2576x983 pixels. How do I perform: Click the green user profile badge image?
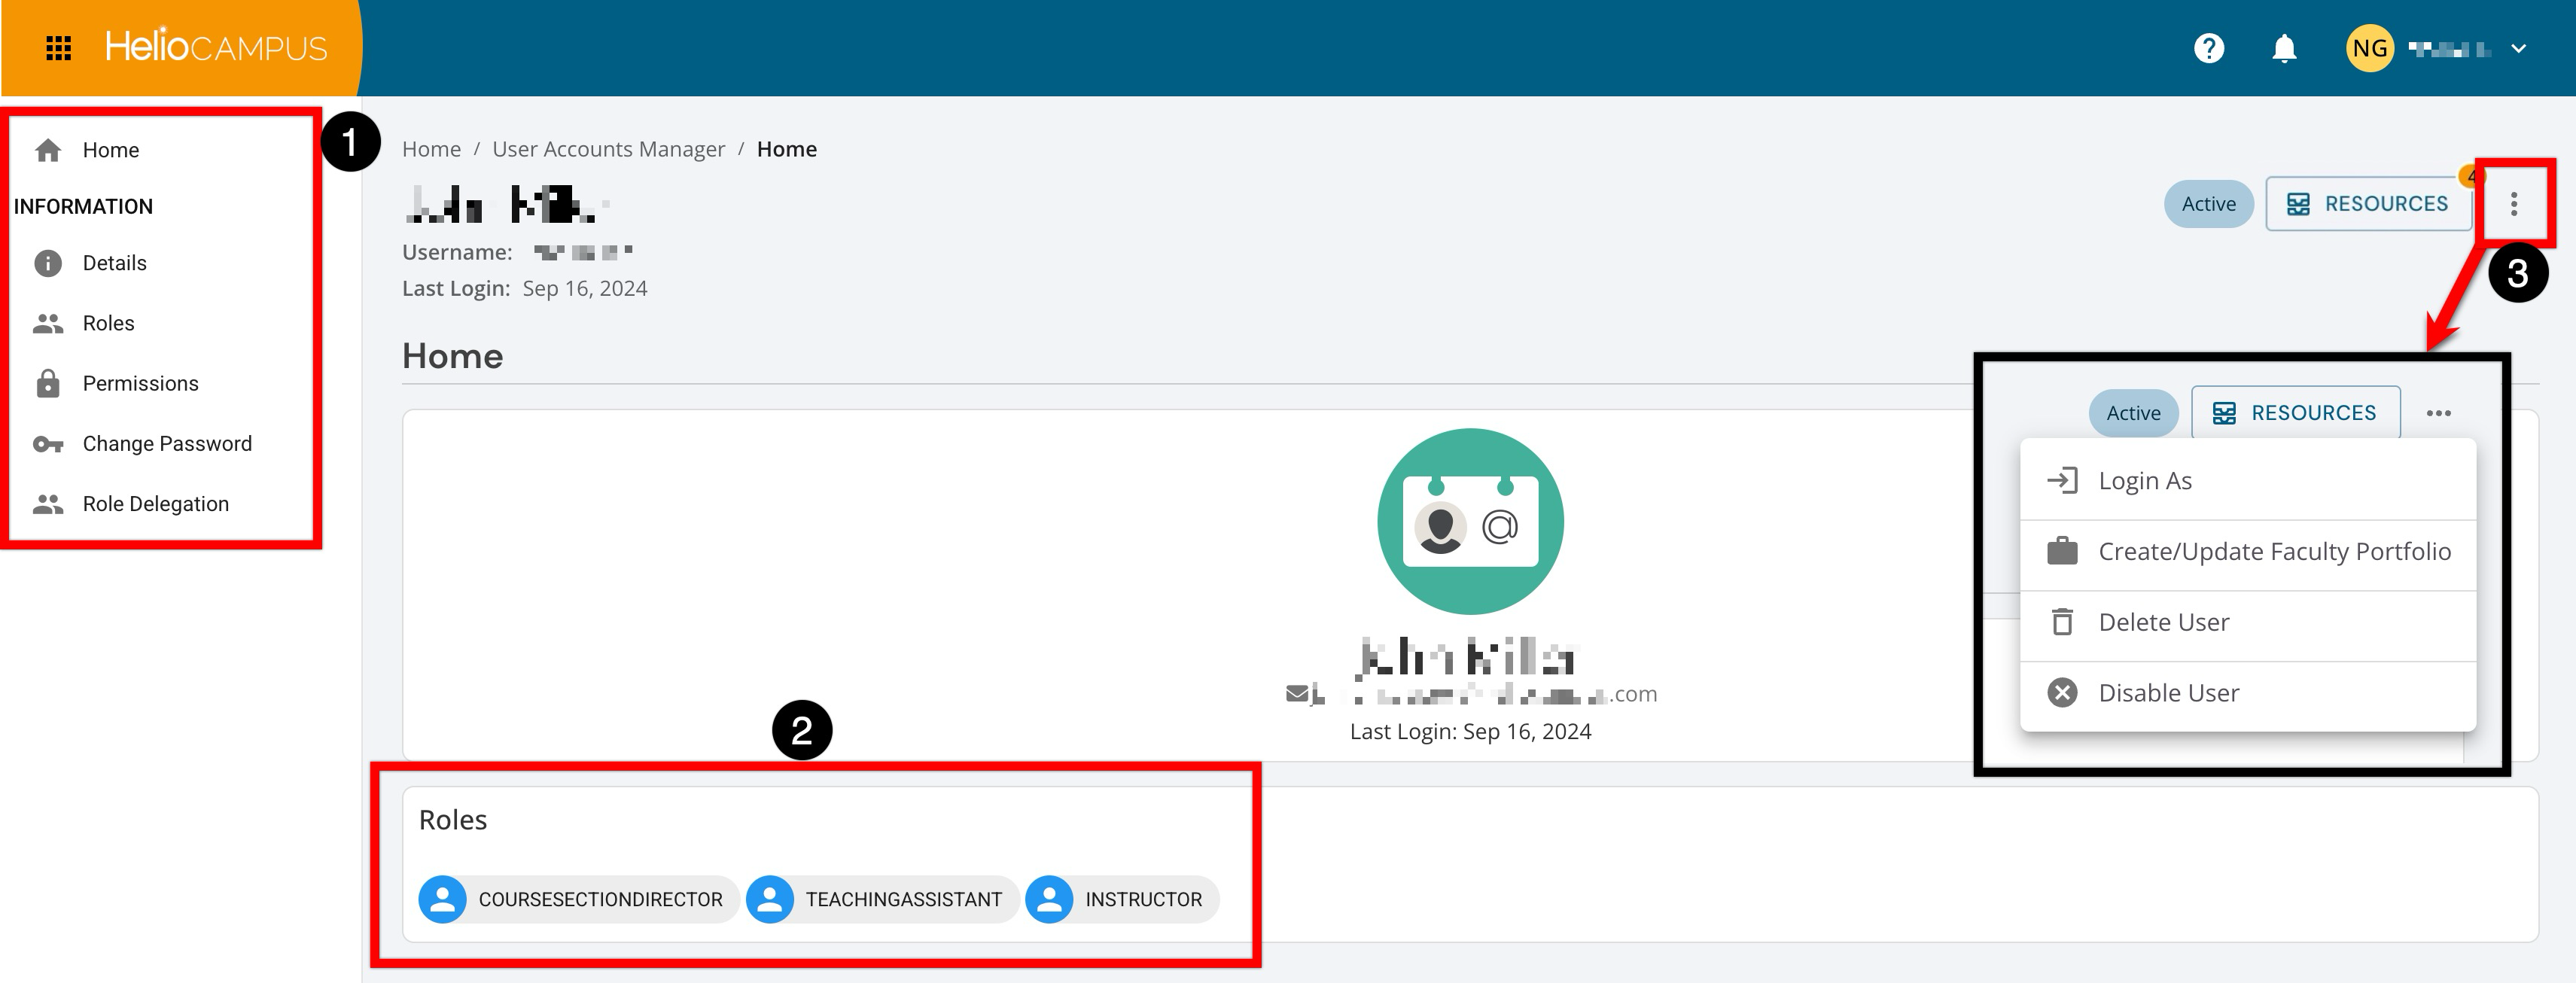1470,521
